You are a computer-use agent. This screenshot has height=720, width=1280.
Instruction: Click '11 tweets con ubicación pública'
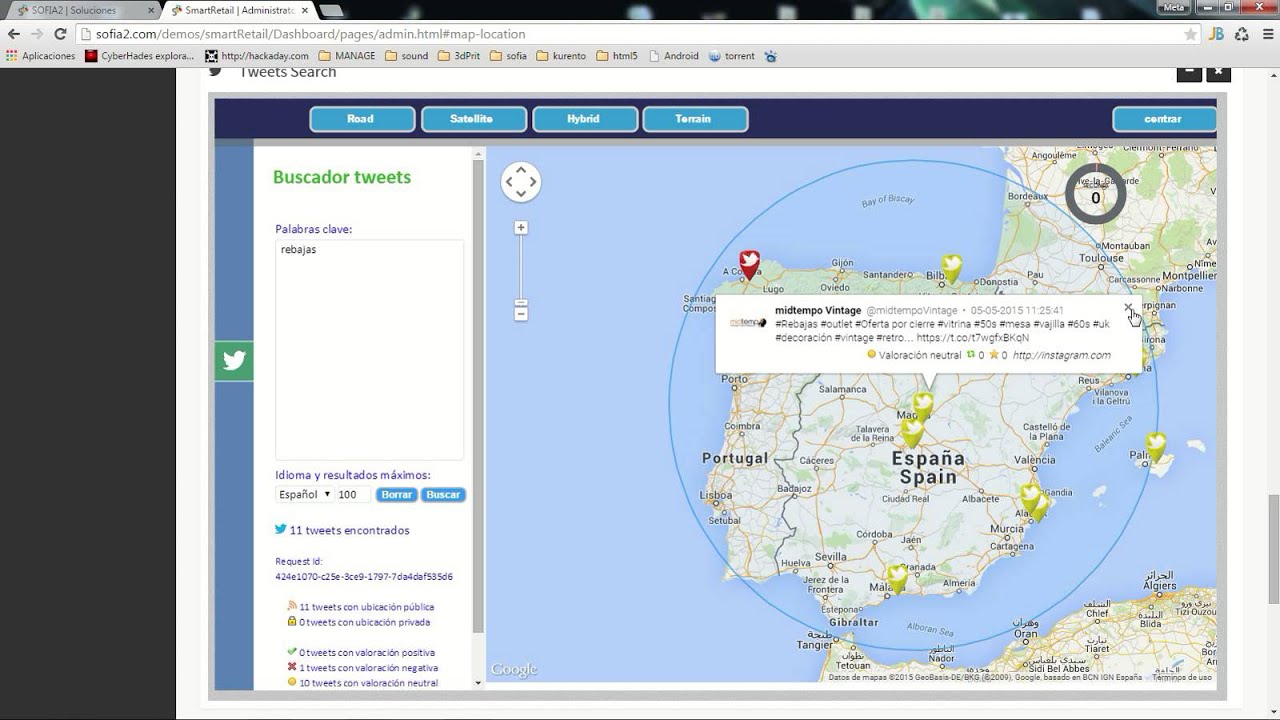[366, 607]
